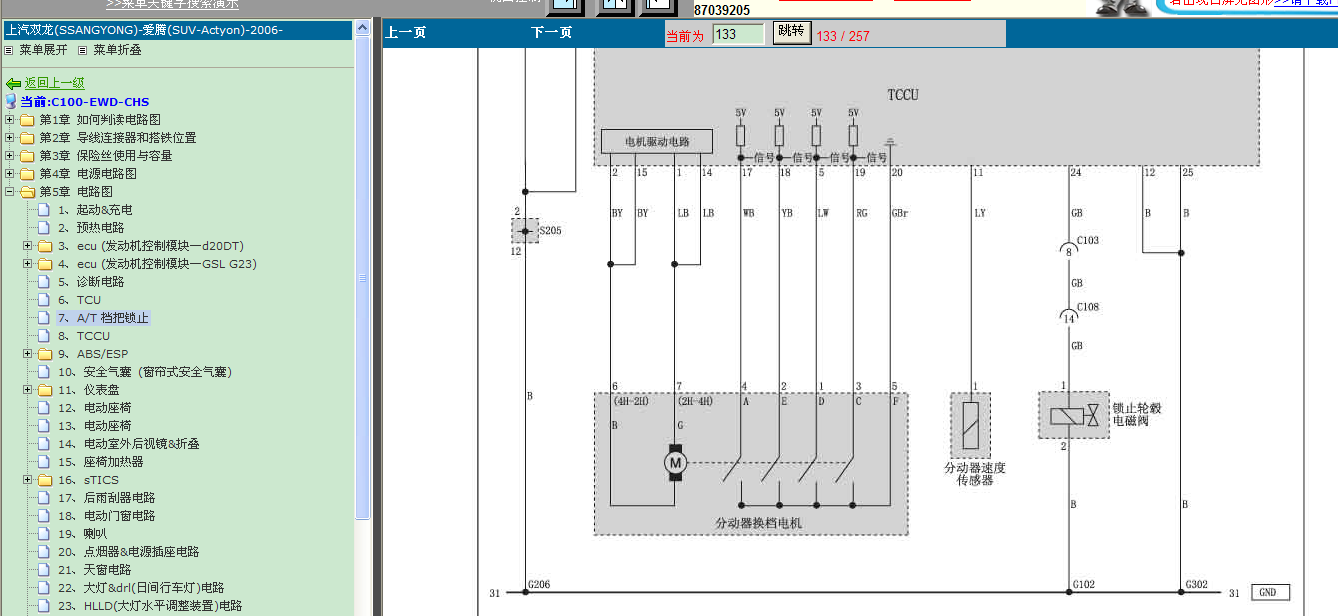Click page icon of 21、天窗电路
1338x616 pixels.
[x=44, y=570]
